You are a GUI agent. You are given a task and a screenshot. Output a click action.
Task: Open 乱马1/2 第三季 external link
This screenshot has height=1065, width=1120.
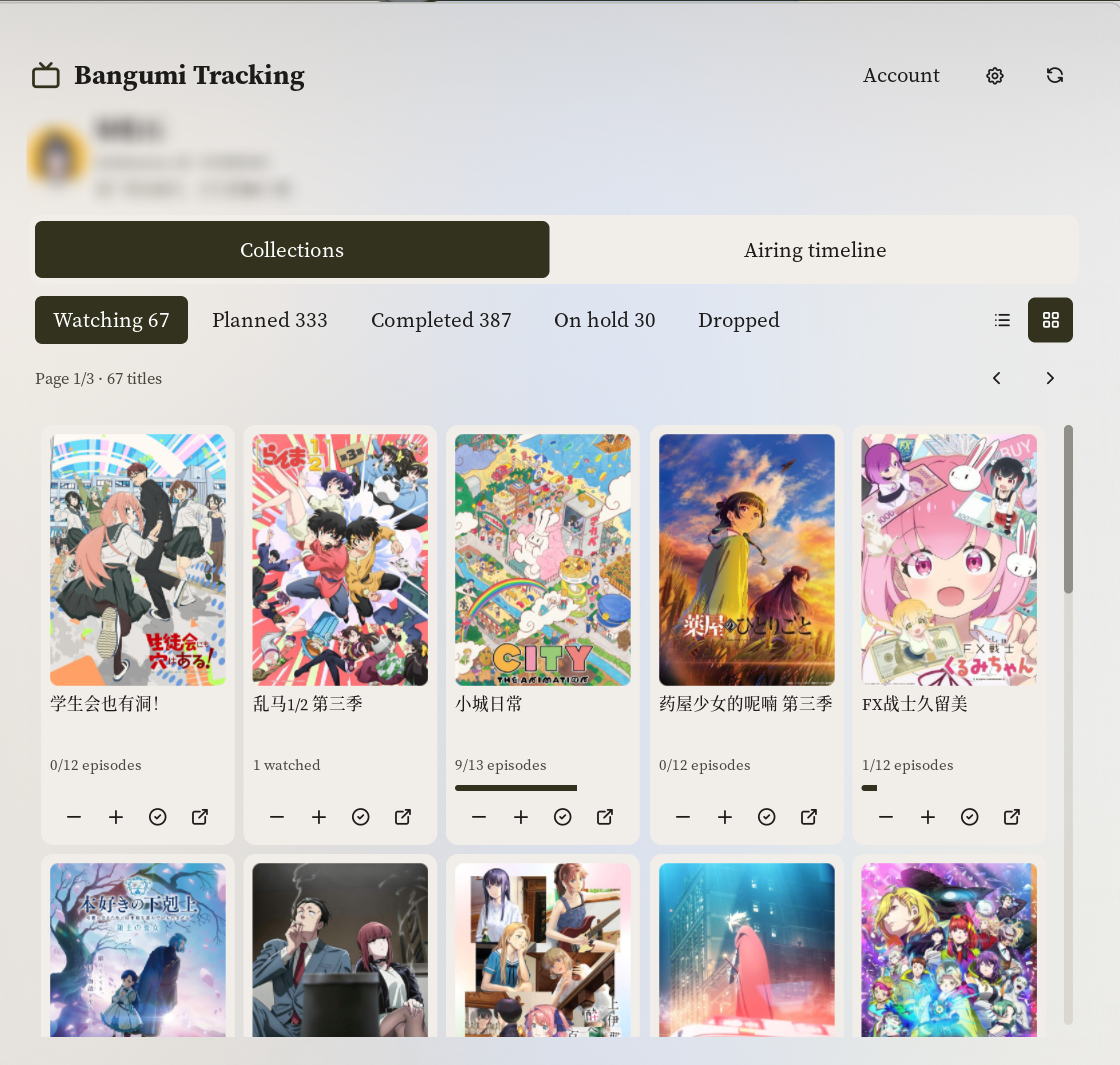coord(403,816)
